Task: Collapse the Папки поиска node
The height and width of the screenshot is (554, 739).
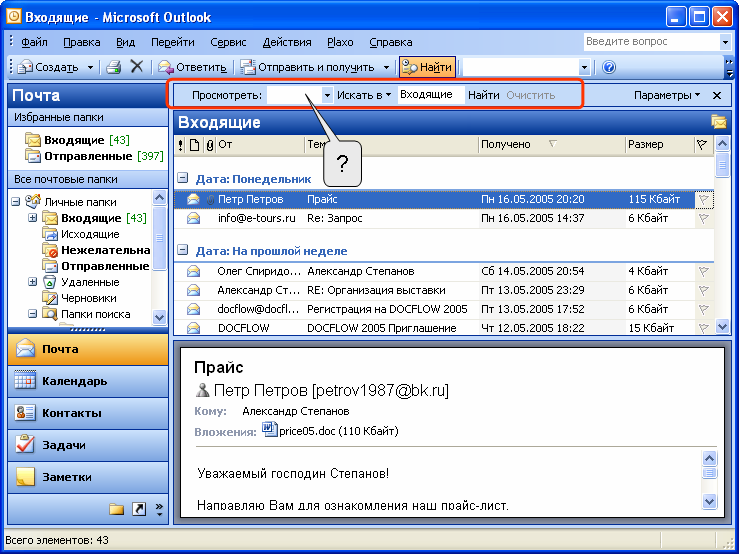Action: pos(33,314)
